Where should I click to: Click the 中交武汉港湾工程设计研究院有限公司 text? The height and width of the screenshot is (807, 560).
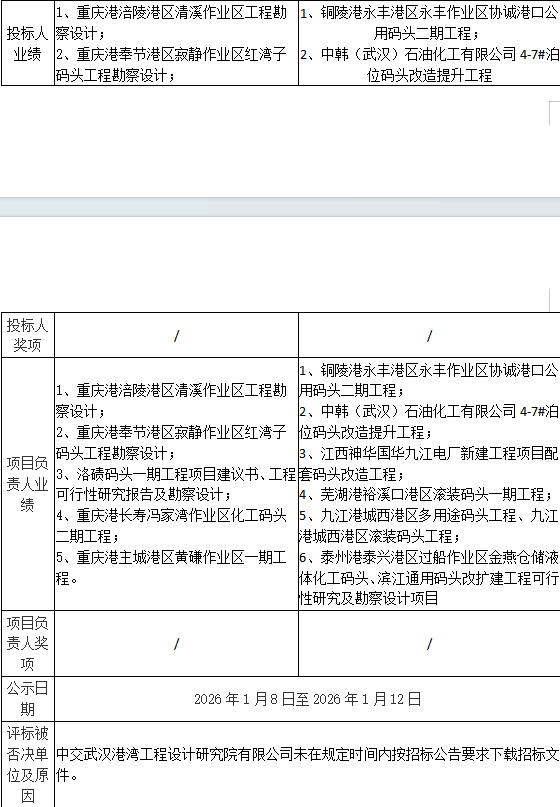pyautogui.click(x=174, y=754)
